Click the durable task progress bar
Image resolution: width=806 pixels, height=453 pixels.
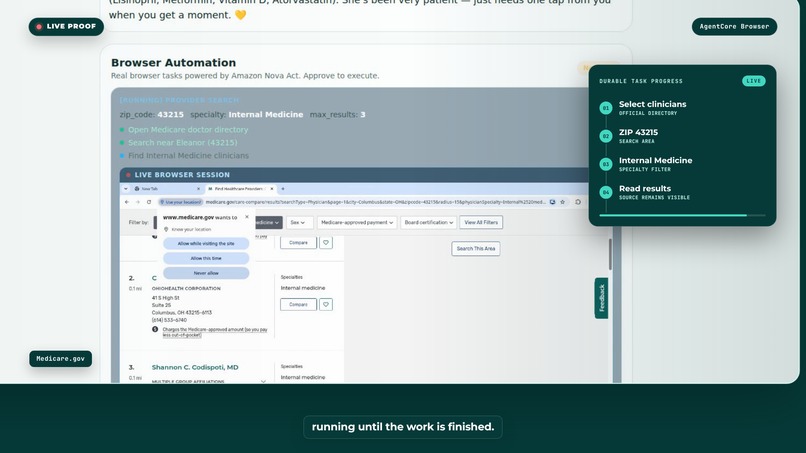(x=682, y=215)
